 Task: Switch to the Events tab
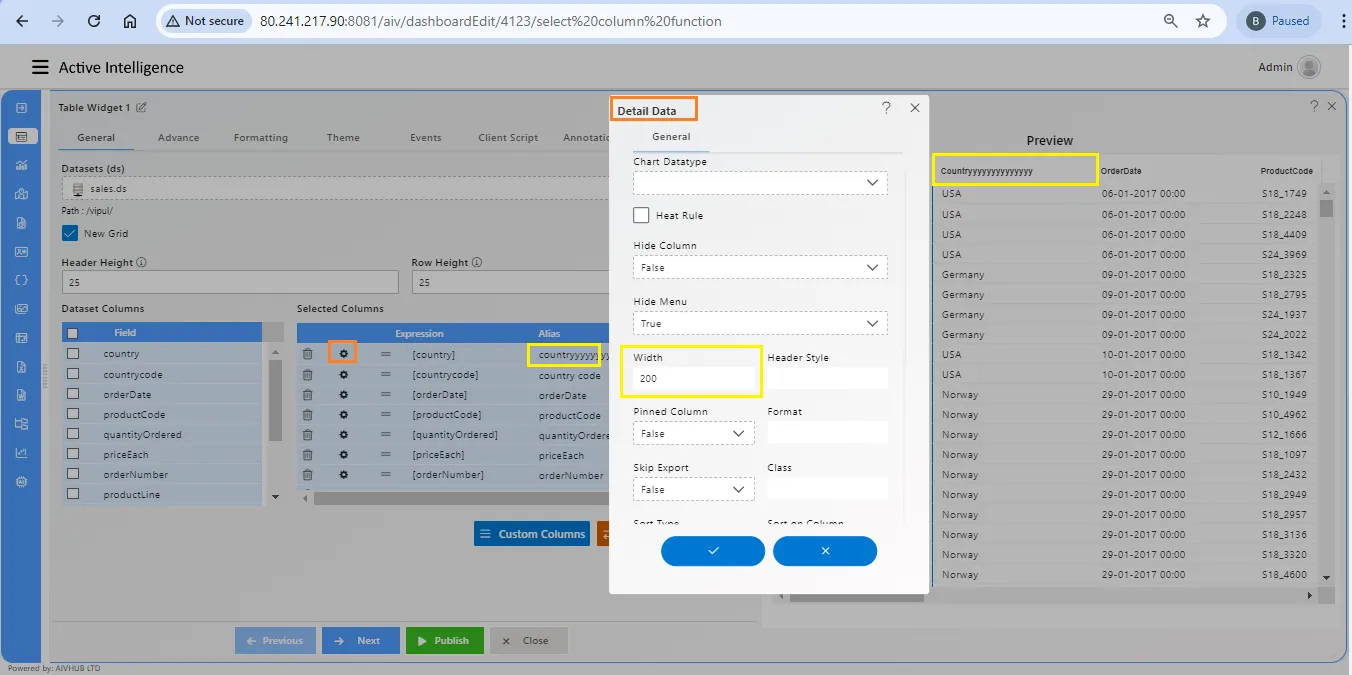(425, 138)
